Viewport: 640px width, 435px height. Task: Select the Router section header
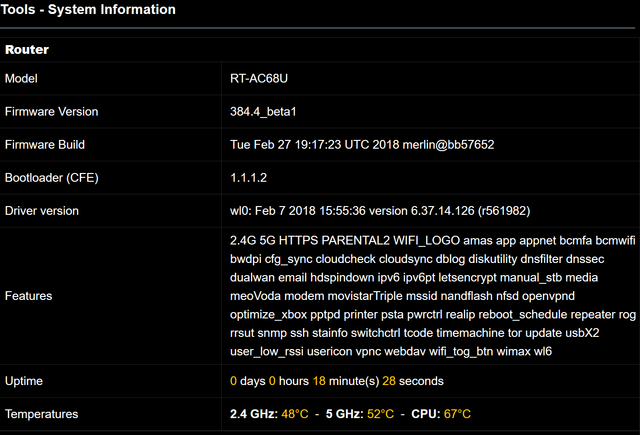pos(27,48)
